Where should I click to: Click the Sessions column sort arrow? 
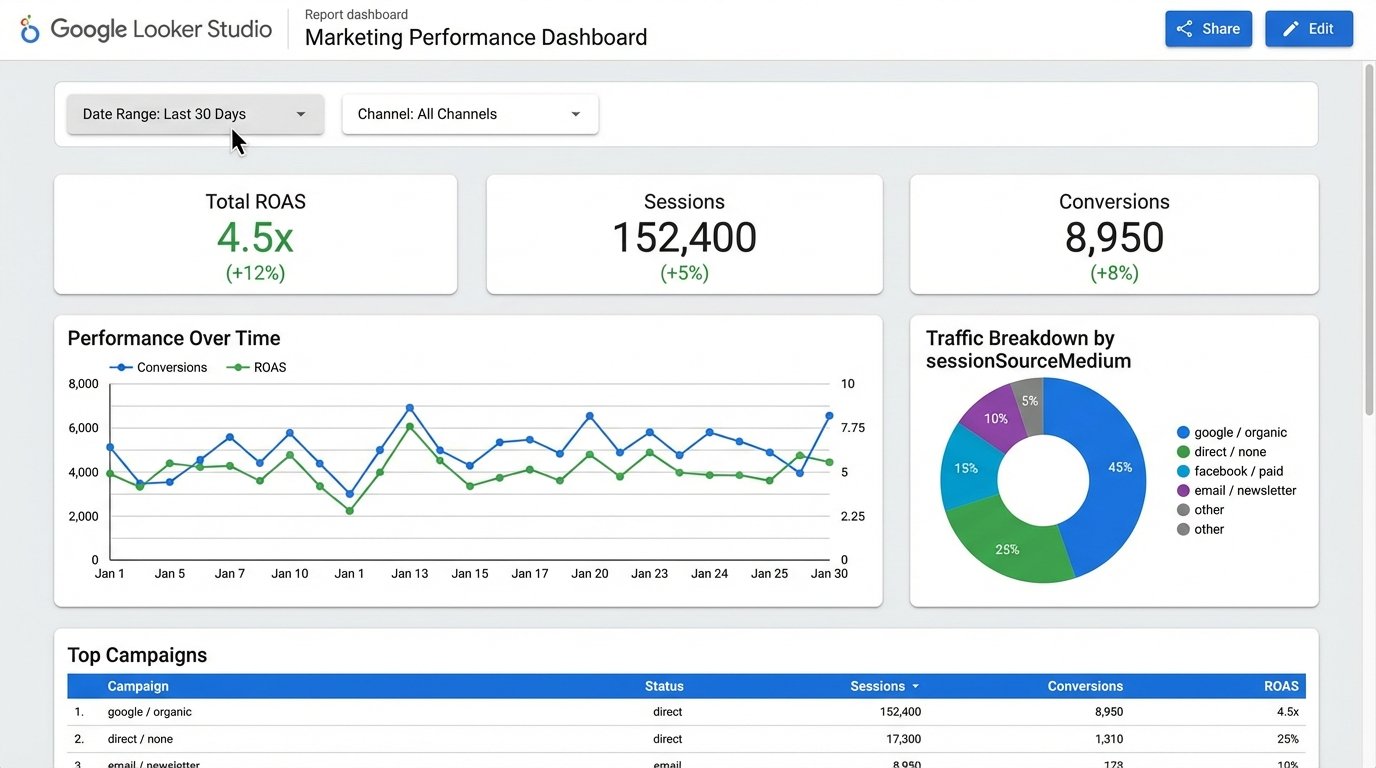(x=915, y=686)
